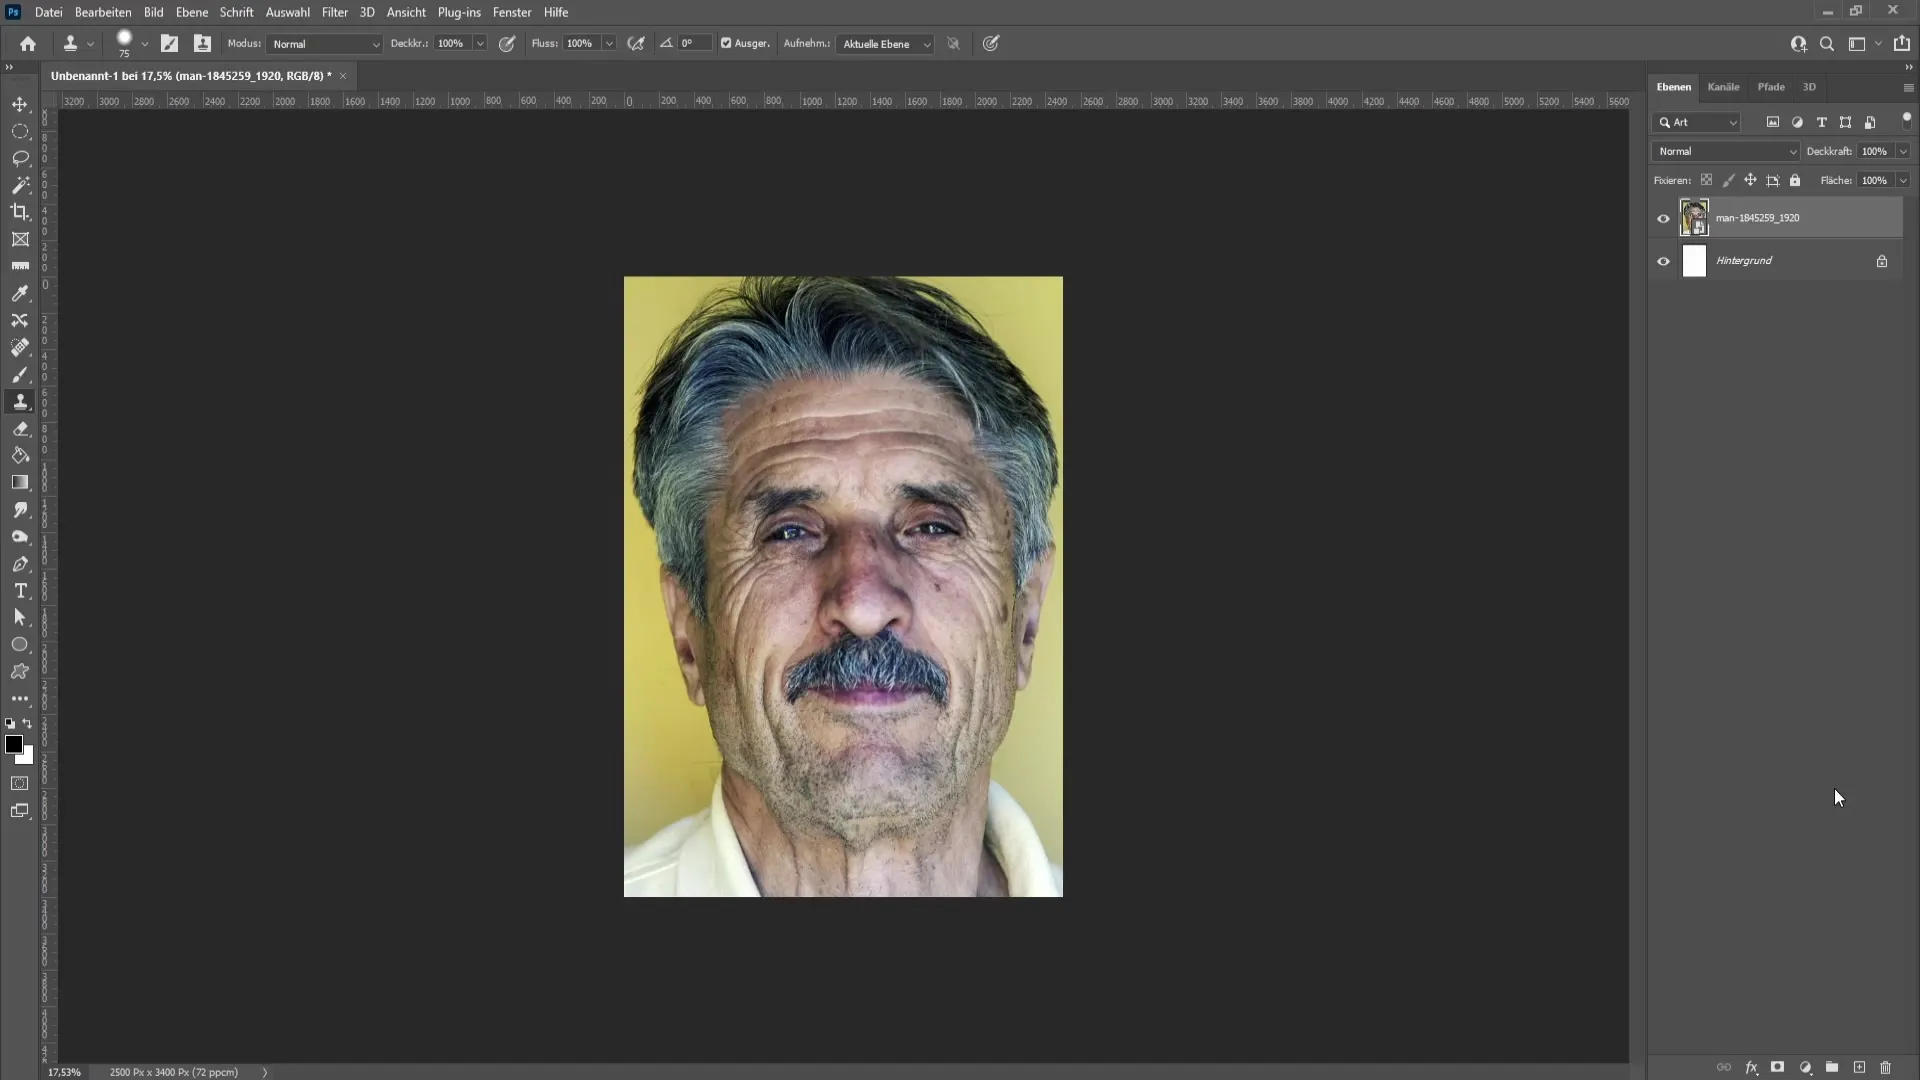Image resolution: width=1920 pixels, height=1080 pixels.
Task: Click the foreground color swatch
Action: tap(15, 745)
